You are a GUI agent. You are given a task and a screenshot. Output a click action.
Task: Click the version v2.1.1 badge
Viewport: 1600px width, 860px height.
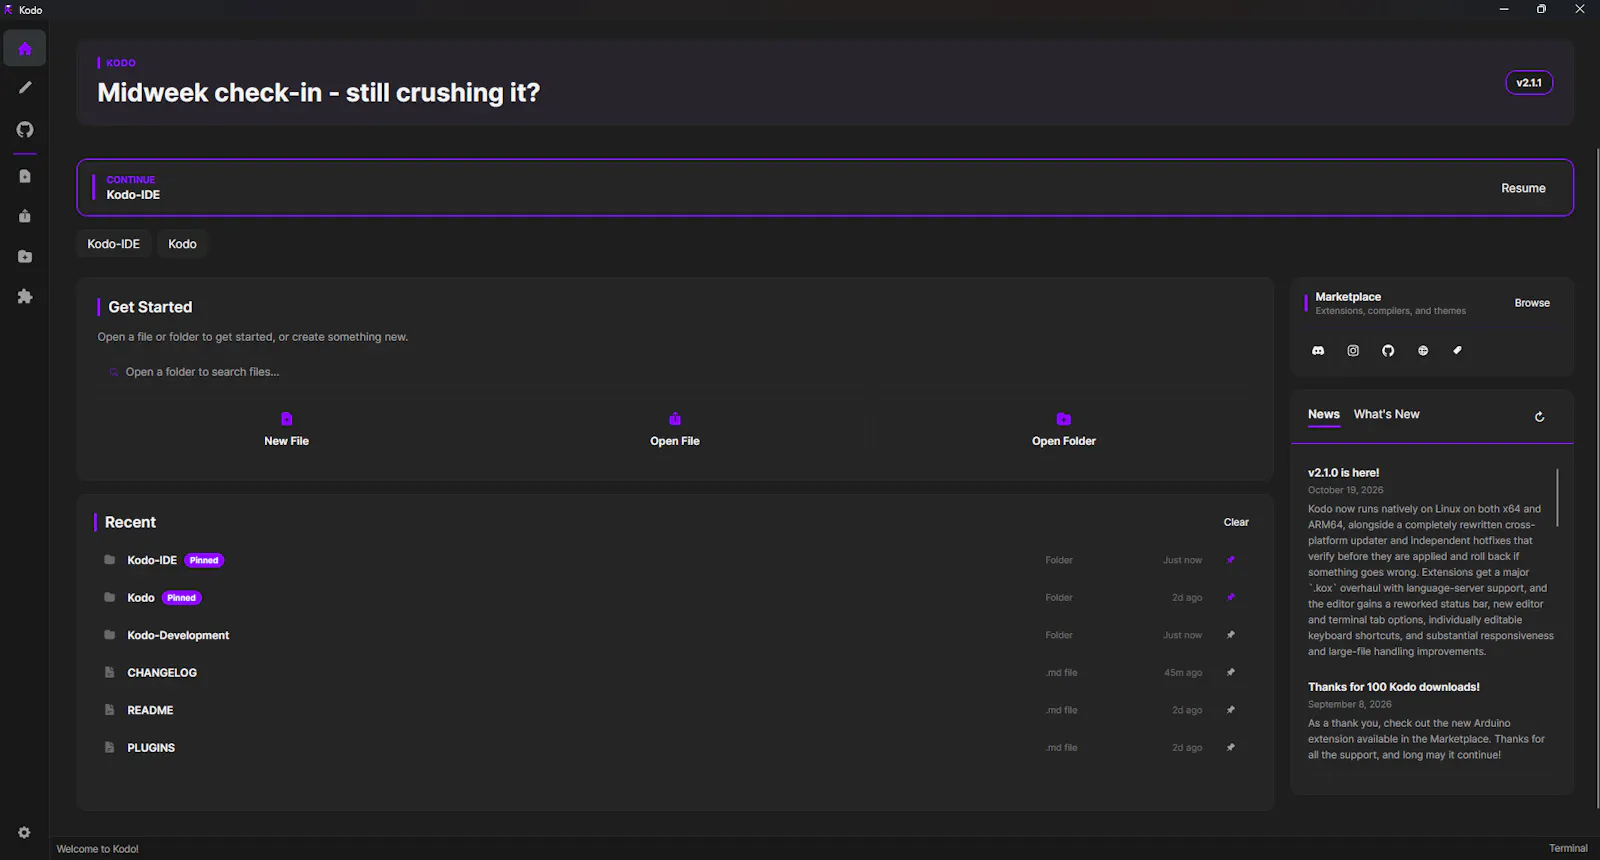point(1529,83)
